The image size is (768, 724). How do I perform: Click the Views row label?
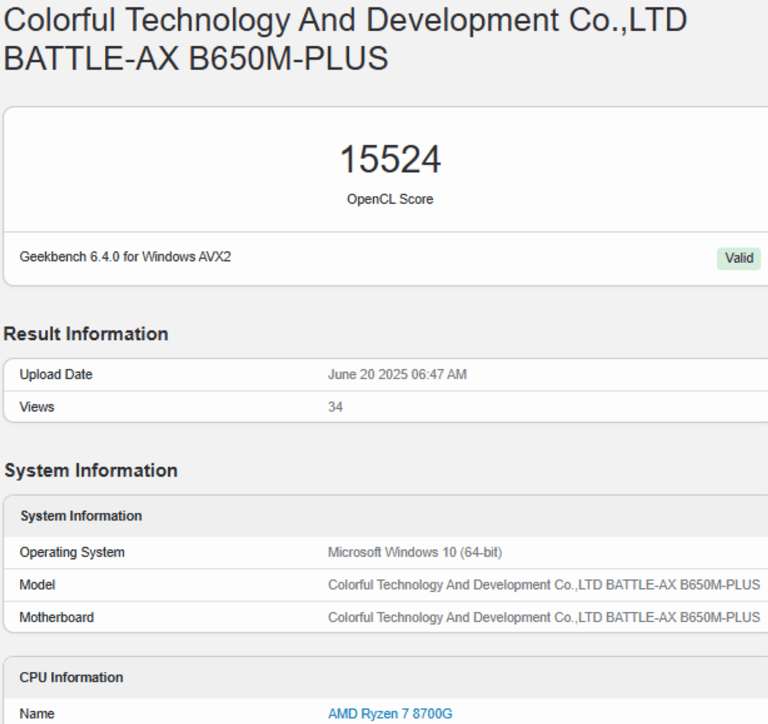(37, 407)
